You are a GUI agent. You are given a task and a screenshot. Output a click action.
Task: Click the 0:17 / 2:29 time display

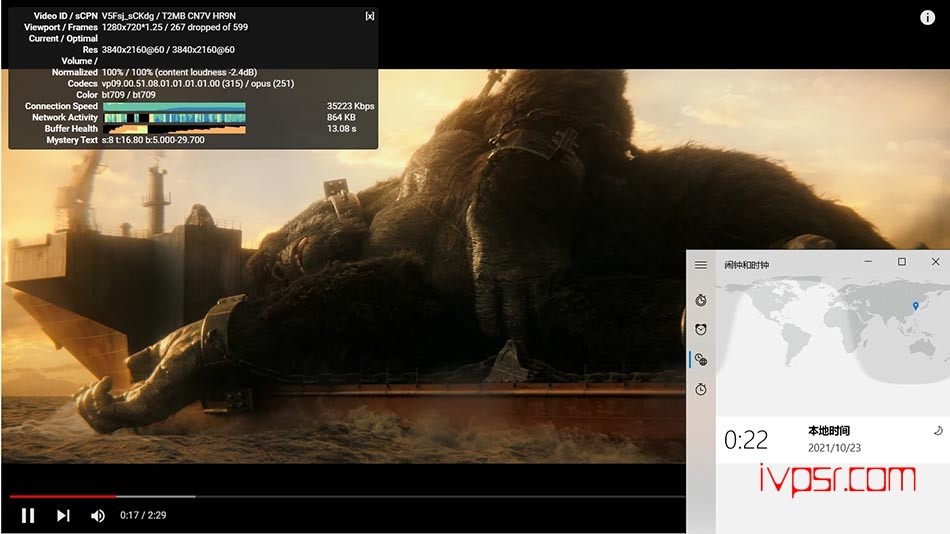point(143,515)
